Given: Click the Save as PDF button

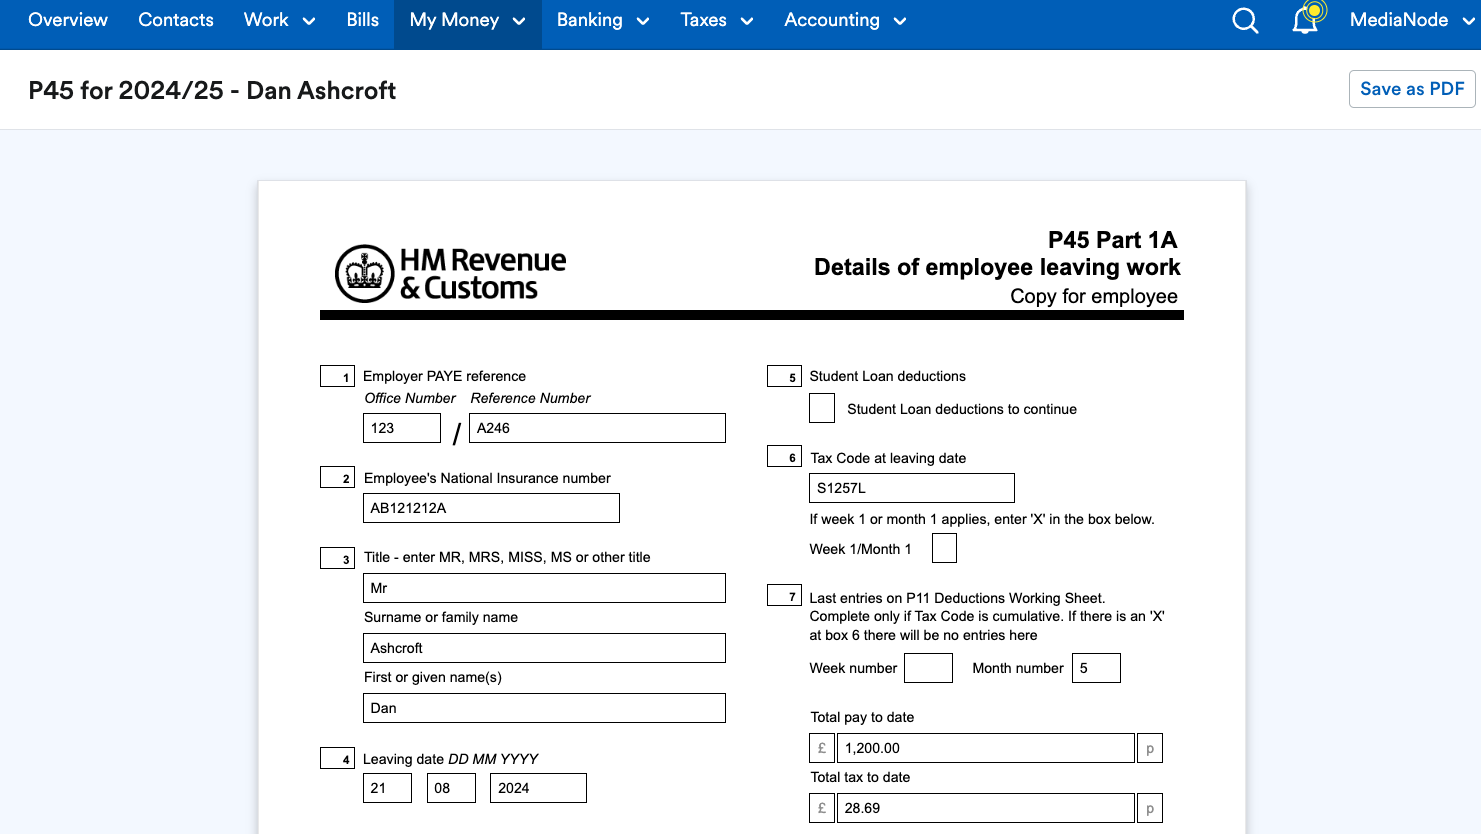Looking at the screenshot, I should point(1411,89).
